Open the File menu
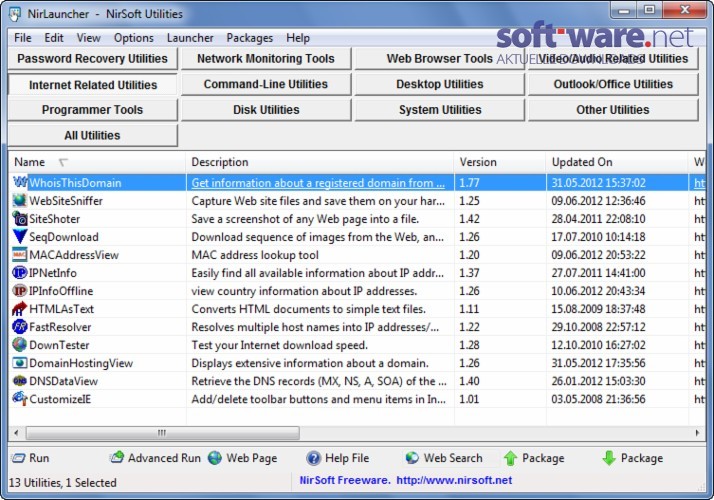The height and width of the screenshot is (500, 714). coord(23,38)
